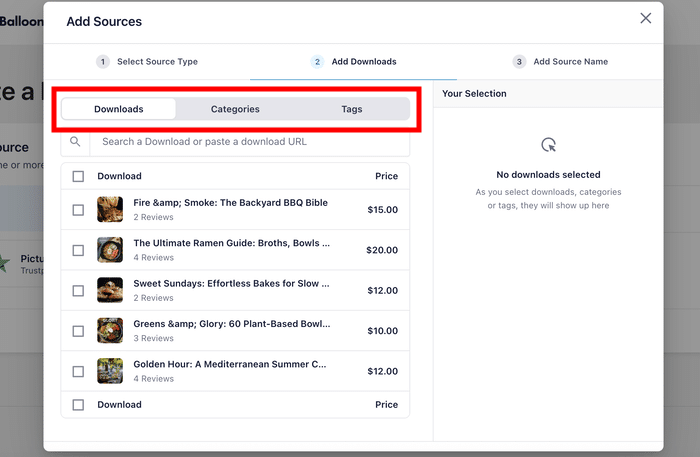
Task: Click the Greens & Glory thumbnail
Action: pyautogui.click(x=110, y=331)
